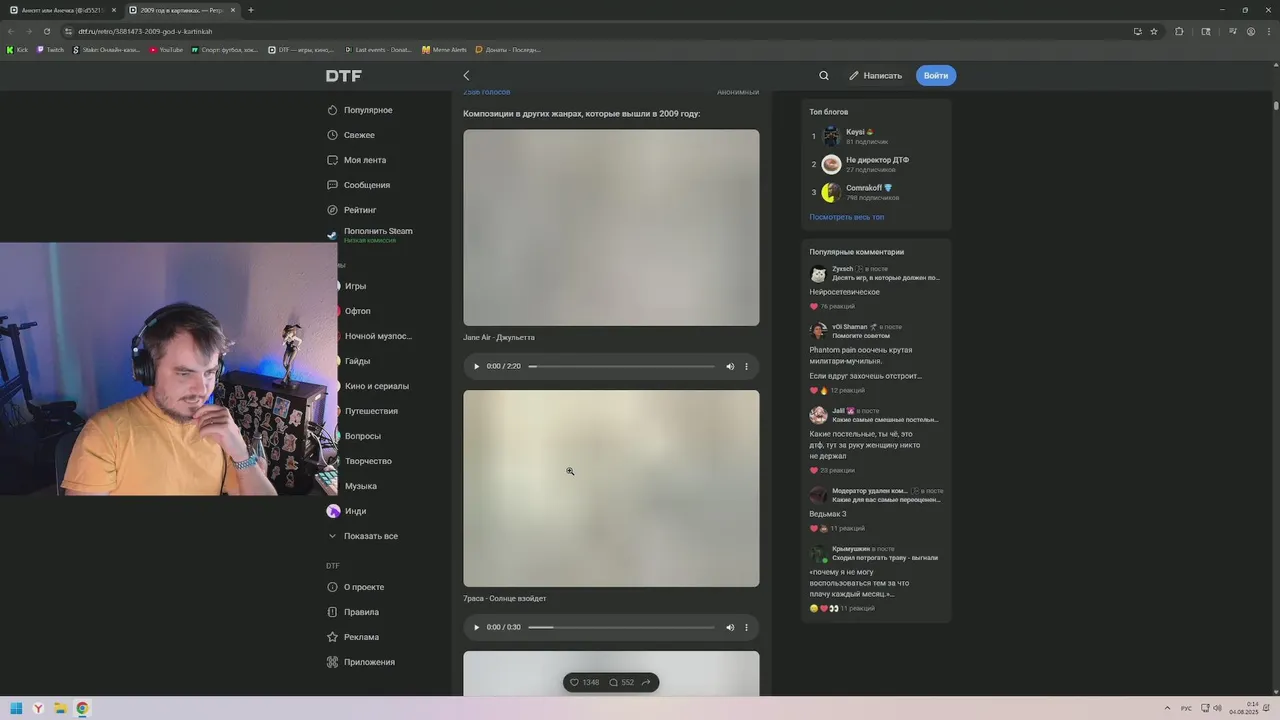1280x720 pixels.
Task: Mute the Jane Air audio player
Action: click(x=730, y=367)
